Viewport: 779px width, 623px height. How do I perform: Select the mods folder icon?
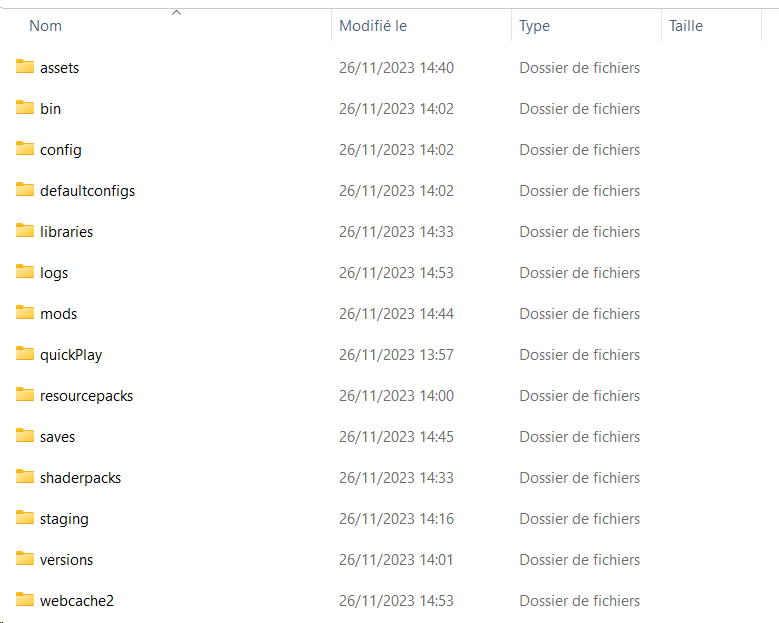pos(25,313)
